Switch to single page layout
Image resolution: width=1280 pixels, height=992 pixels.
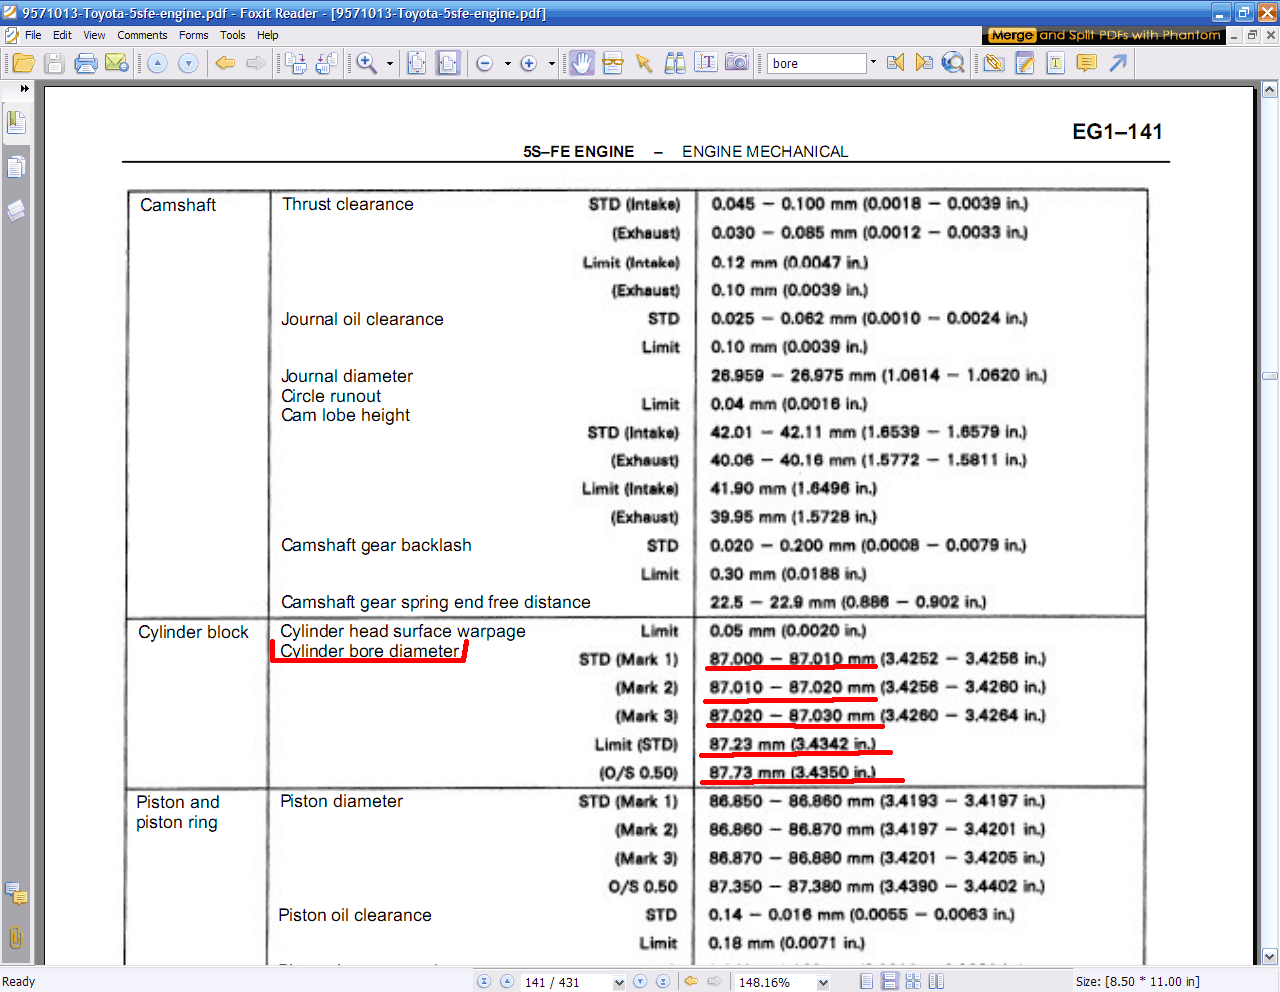click(866, 982)
